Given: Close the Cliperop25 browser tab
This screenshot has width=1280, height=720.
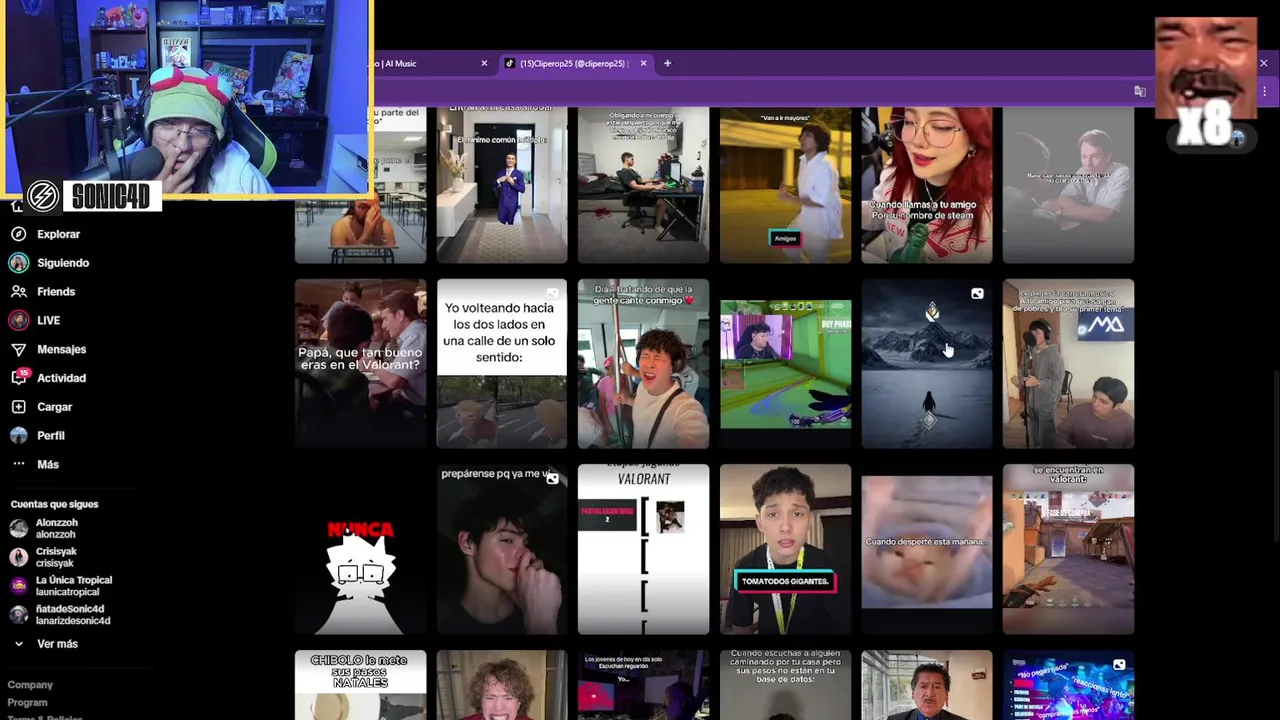Looking at the screenshot, I should point(643,63).
